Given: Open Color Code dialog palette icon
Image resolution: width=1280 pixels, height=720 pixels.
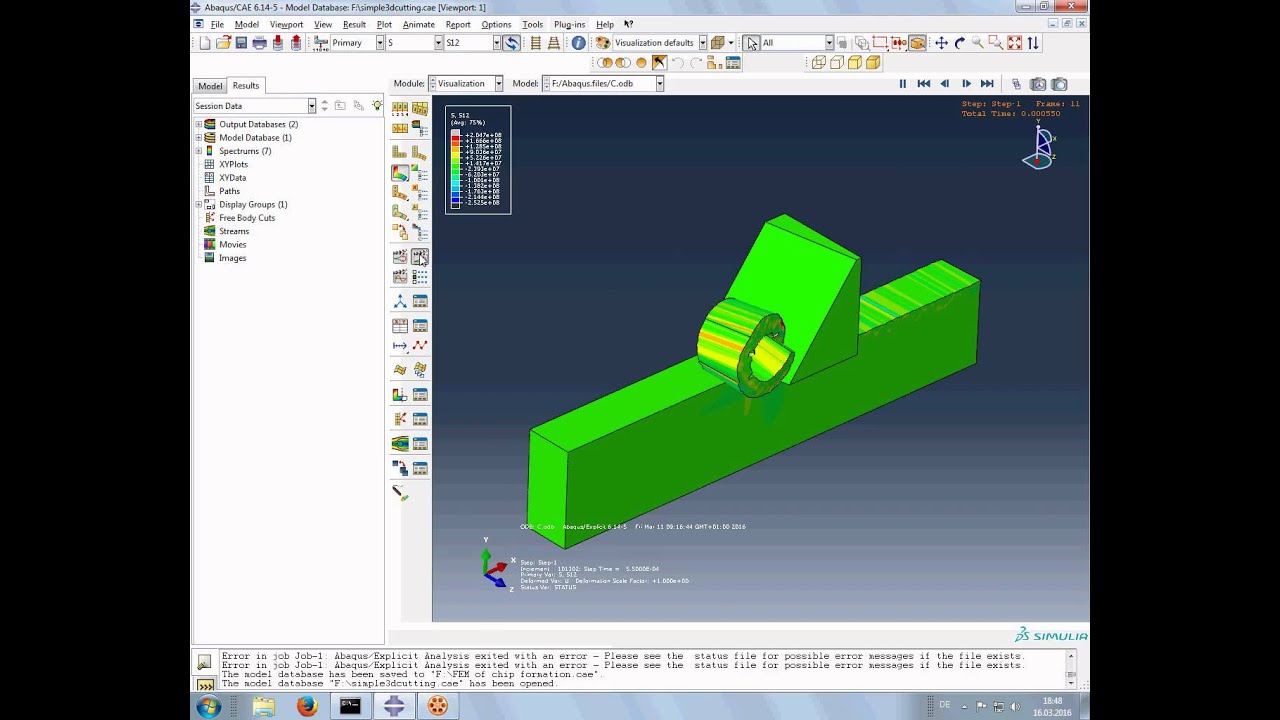Looking at the screenshot, I should tap(603, 43).
